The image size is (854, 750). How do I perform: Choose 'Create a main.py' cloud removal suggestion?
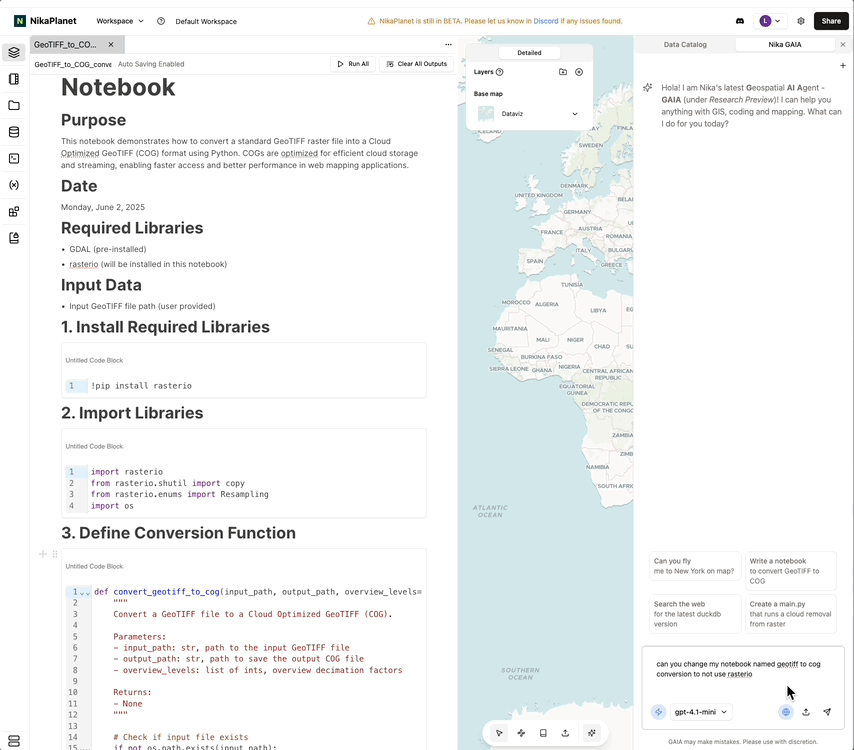(790, 614)
